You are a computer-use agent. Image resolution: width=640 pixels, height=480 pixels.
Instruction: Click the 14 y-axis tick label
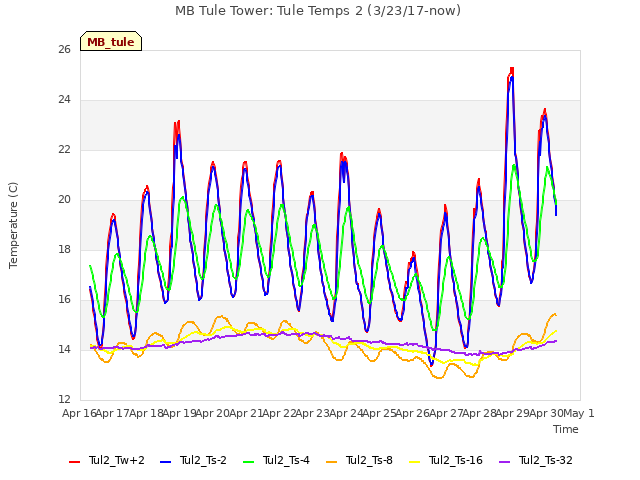pyautogui.click(x=64, y=349)
